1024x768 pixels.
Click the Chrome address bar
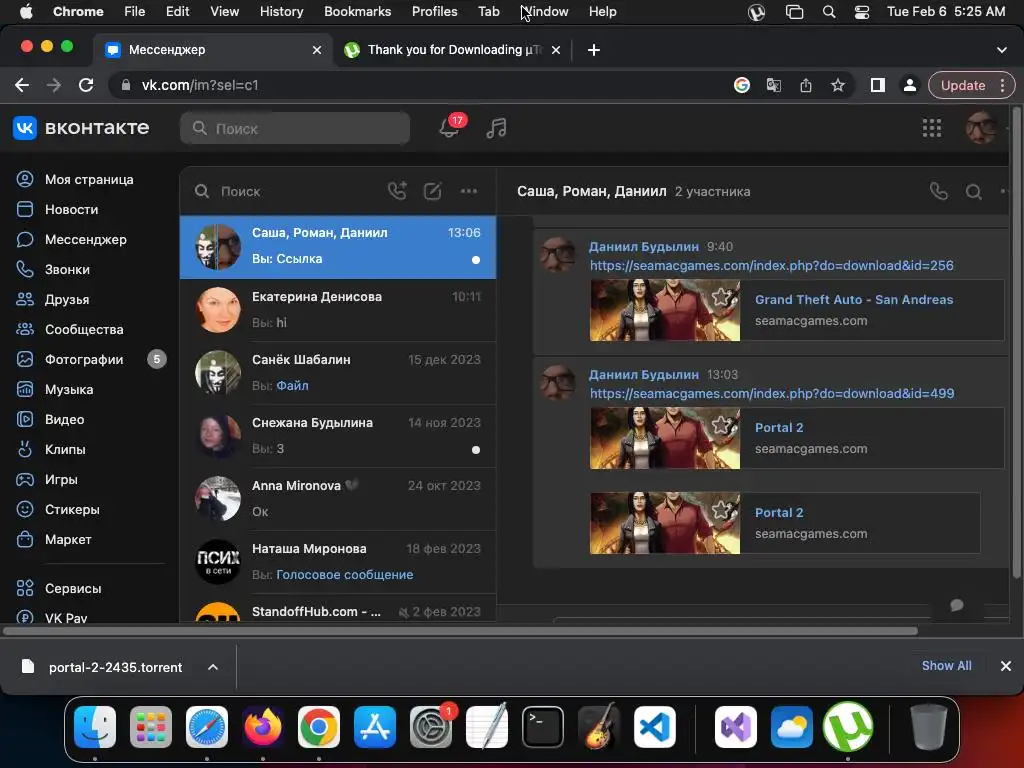pyautogui.click(x=418, y=85)
